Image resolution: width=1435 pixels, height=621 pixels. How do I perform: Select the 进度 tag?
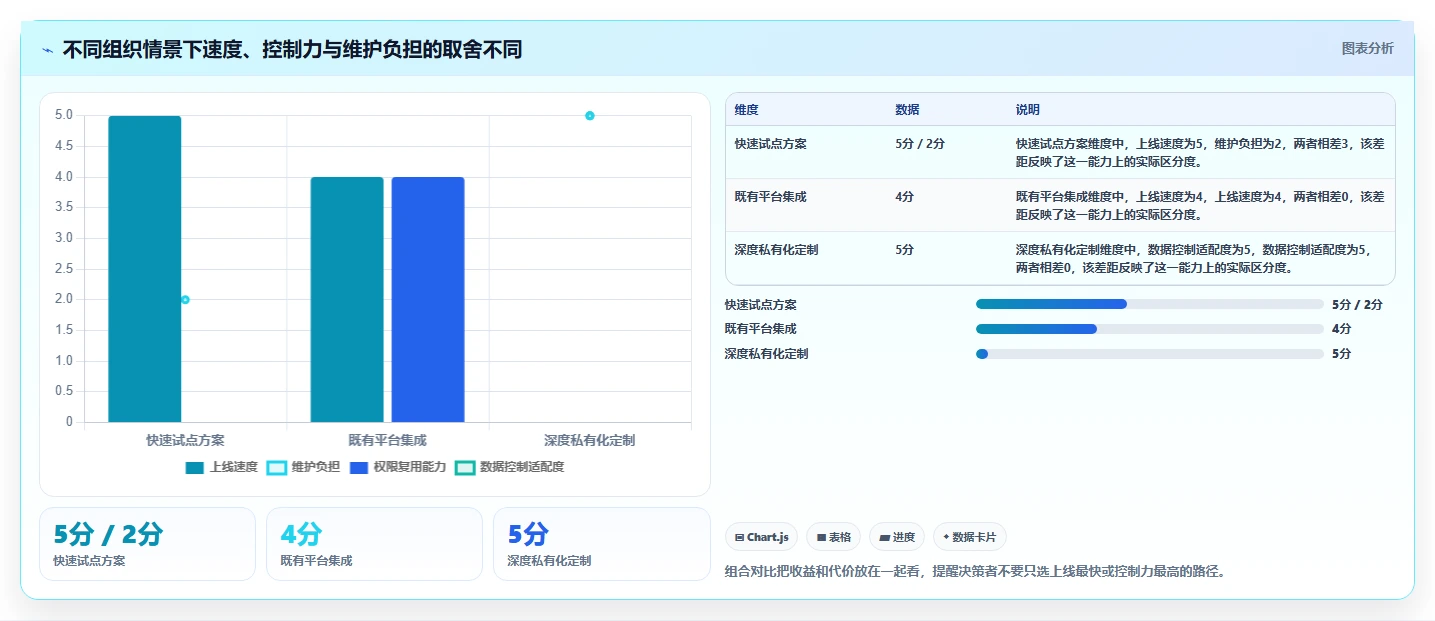[897, 537]
